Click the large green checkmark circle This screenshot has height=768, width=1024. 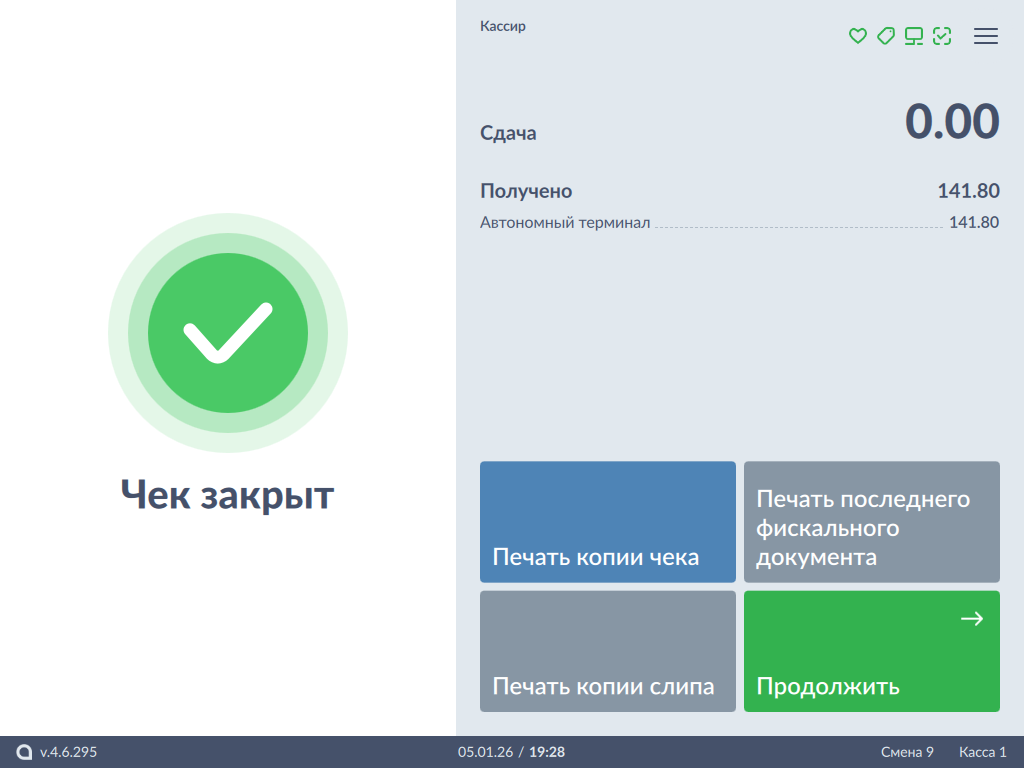tap(228, 333)
